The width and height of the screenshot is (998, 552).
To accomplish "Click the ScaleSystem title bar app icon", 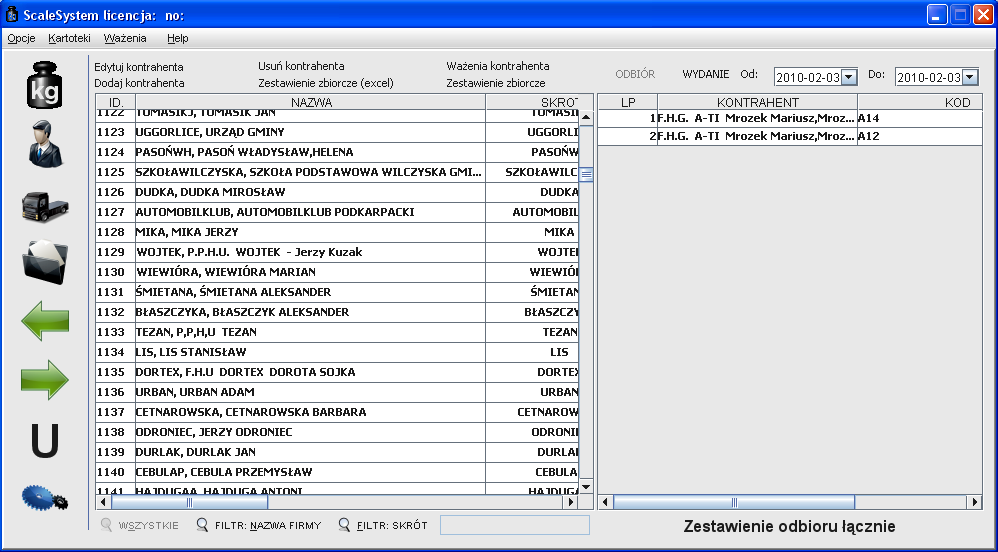I will tap(11, 15).
